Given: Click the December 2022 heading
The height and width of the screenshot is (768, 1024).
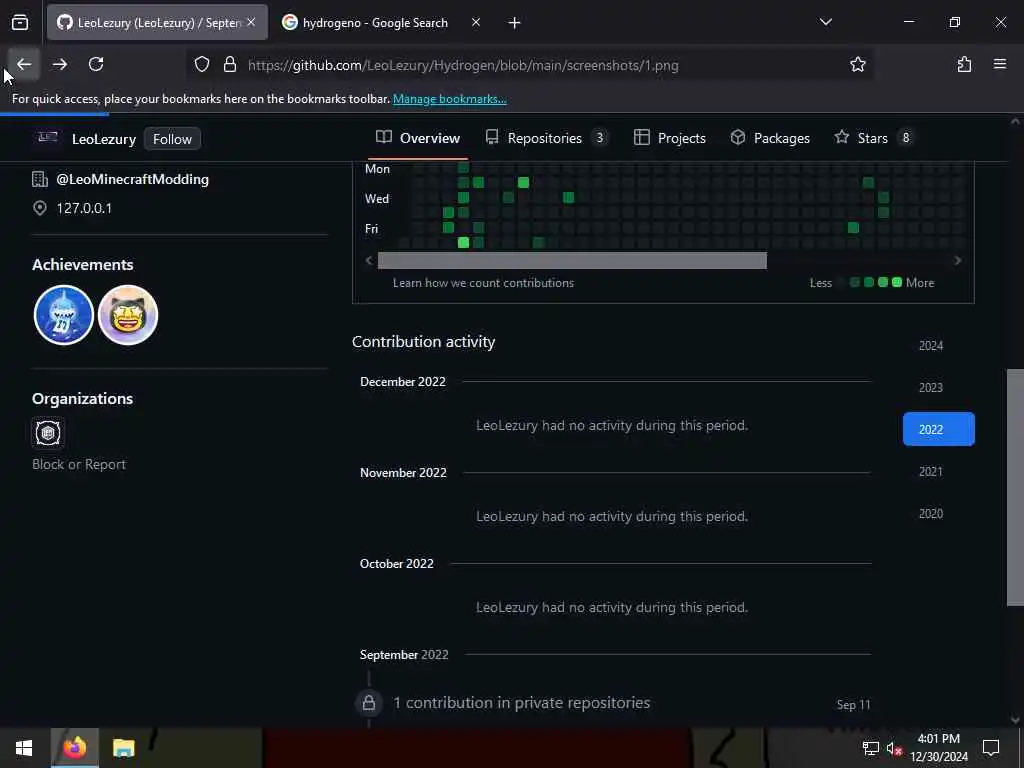Looking at the screenshot, I should coord(403,382).
